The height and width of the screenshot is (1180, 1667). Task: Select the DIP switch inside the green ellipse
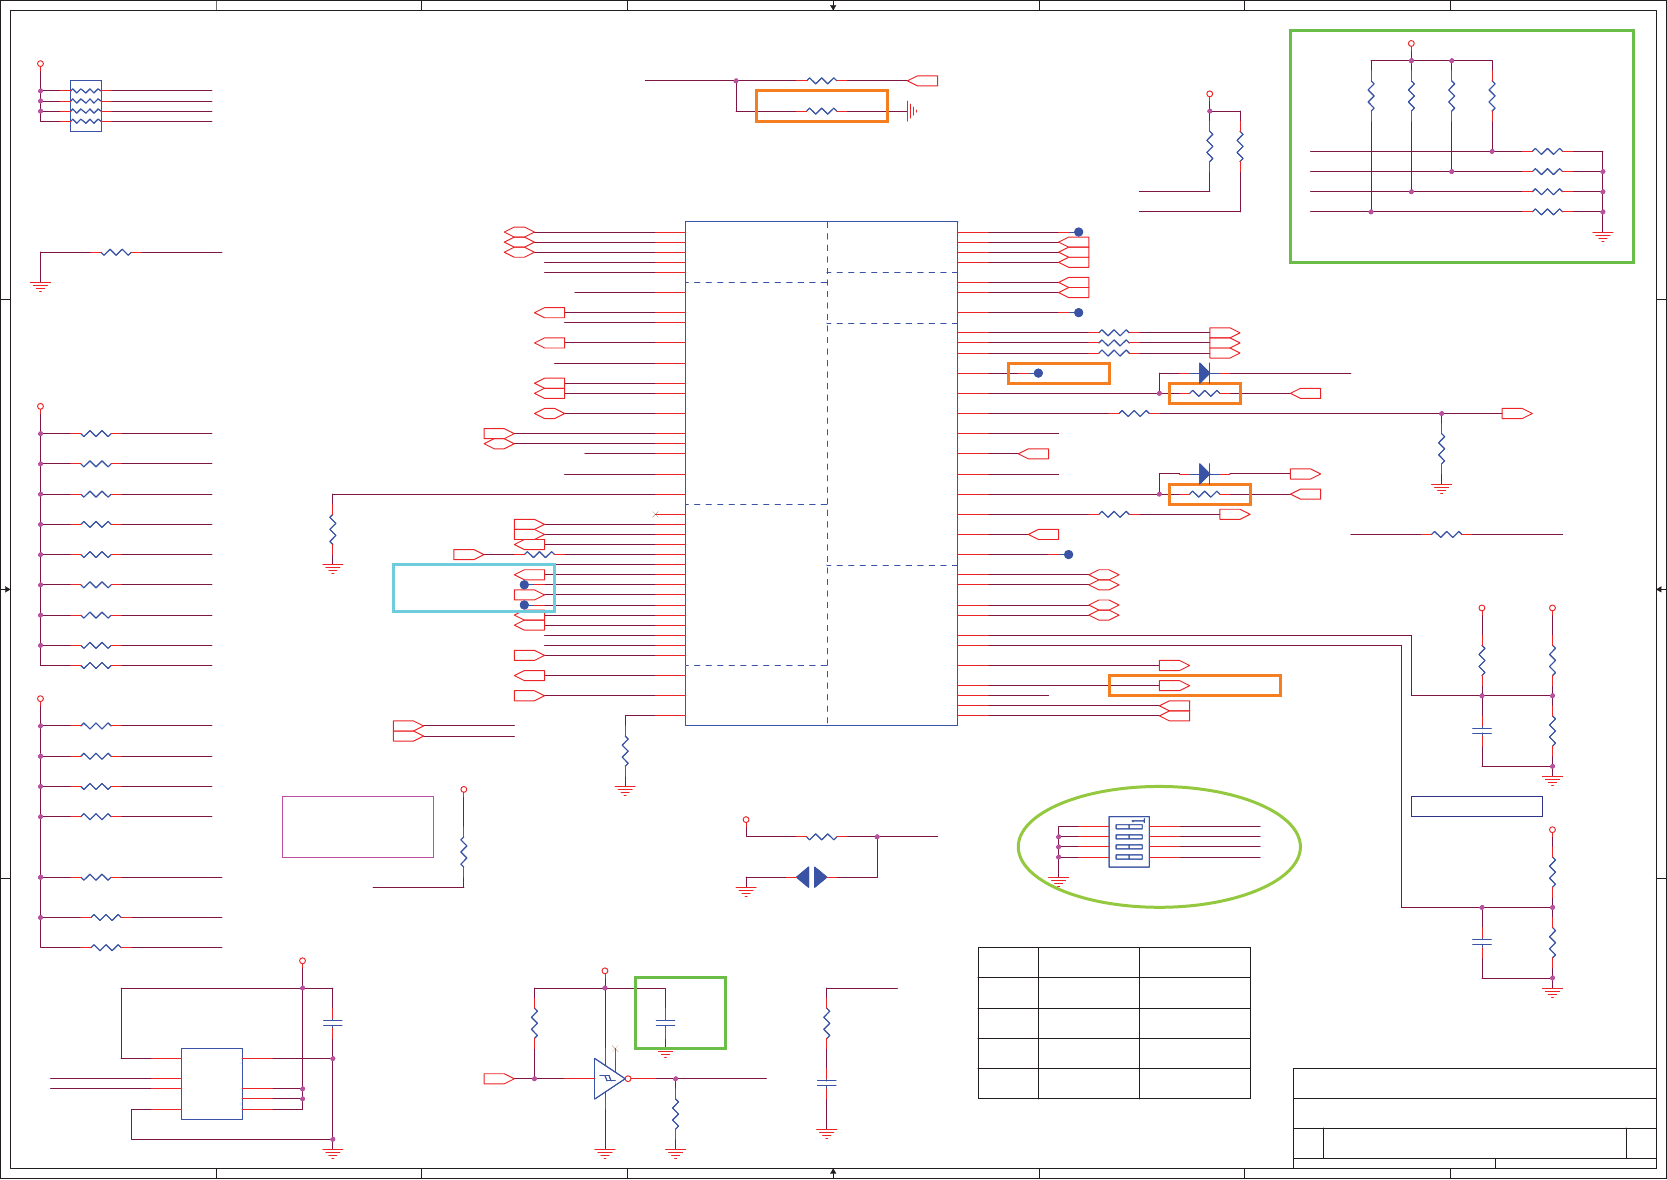[x=1129, y=842]
